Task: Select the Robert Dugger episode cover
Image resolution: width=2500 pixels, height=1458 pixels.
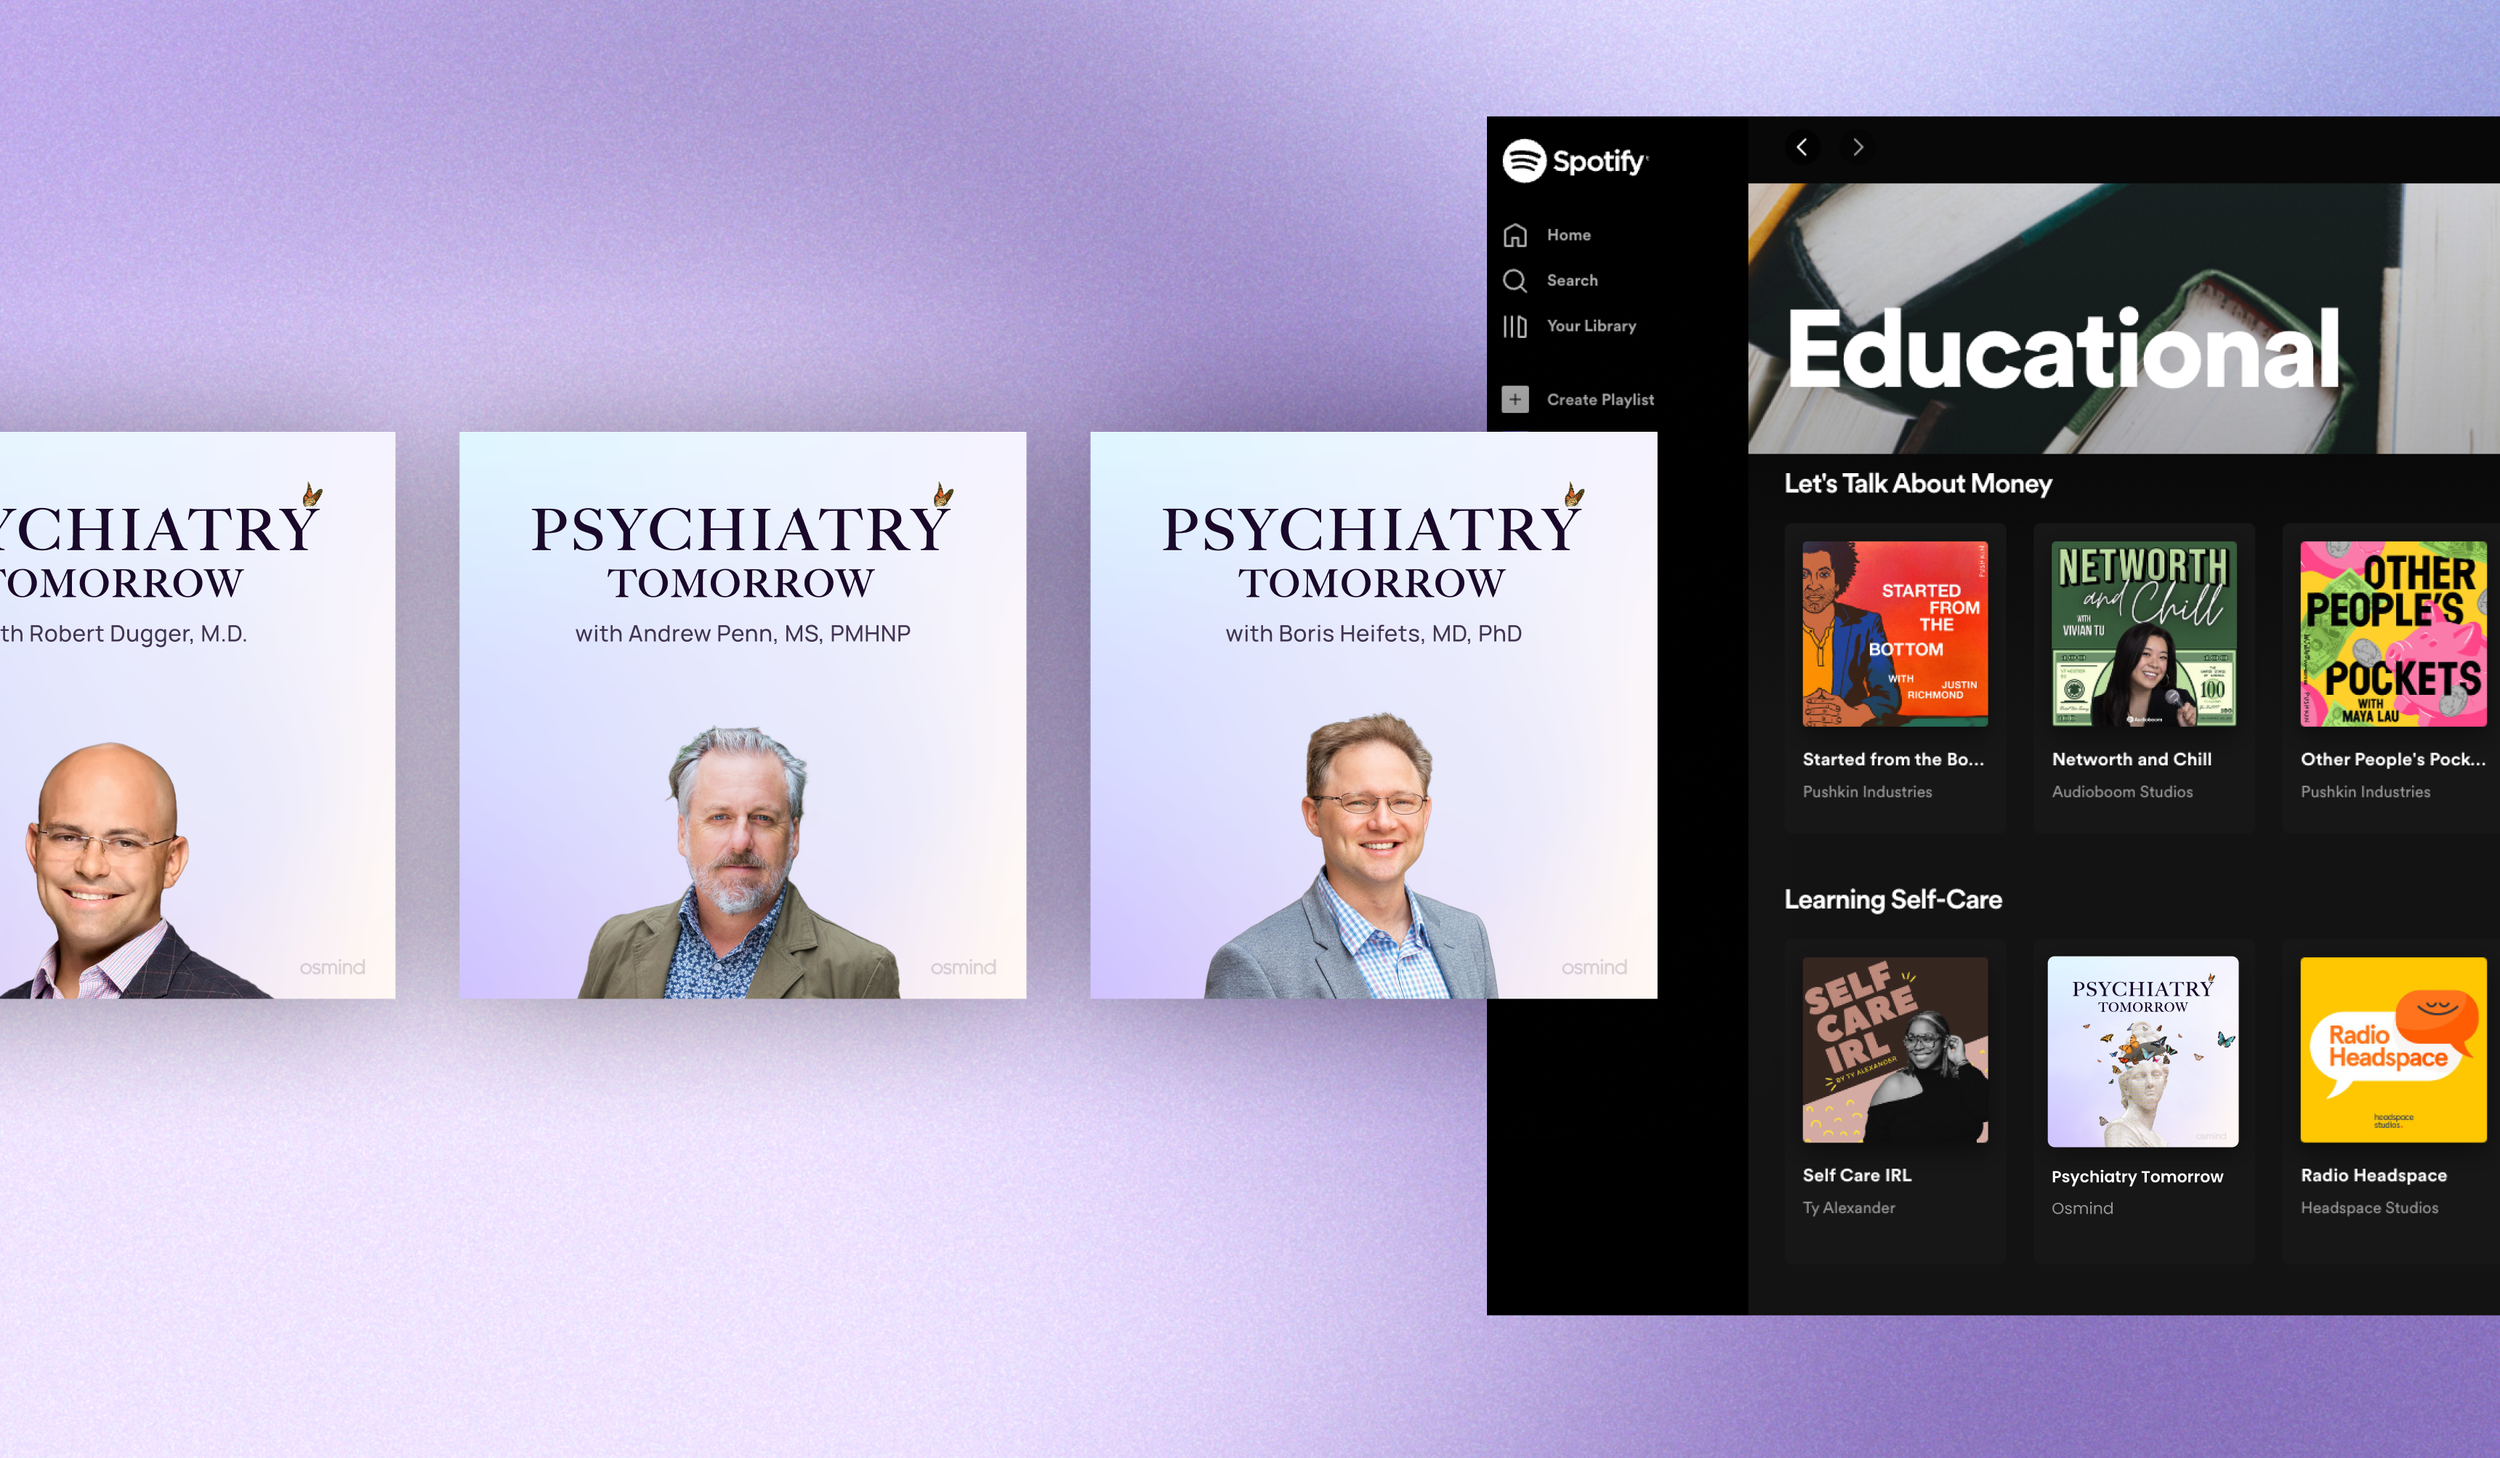Action: tap(197, 715)
